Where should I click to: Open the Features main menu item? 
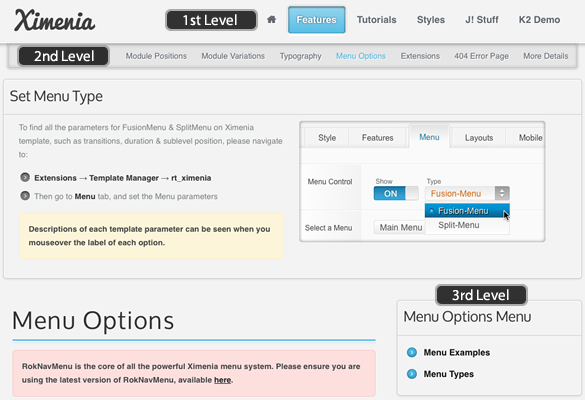pos(316,20)
